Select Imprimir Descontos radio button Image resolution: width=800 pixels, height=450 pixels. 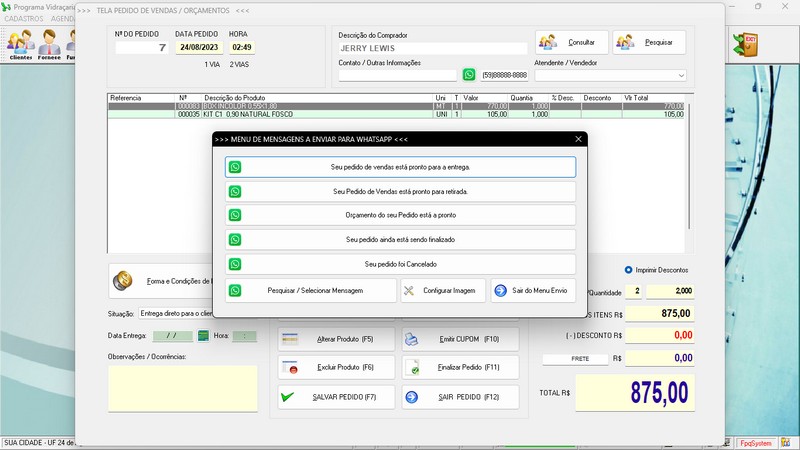(629, 270)
